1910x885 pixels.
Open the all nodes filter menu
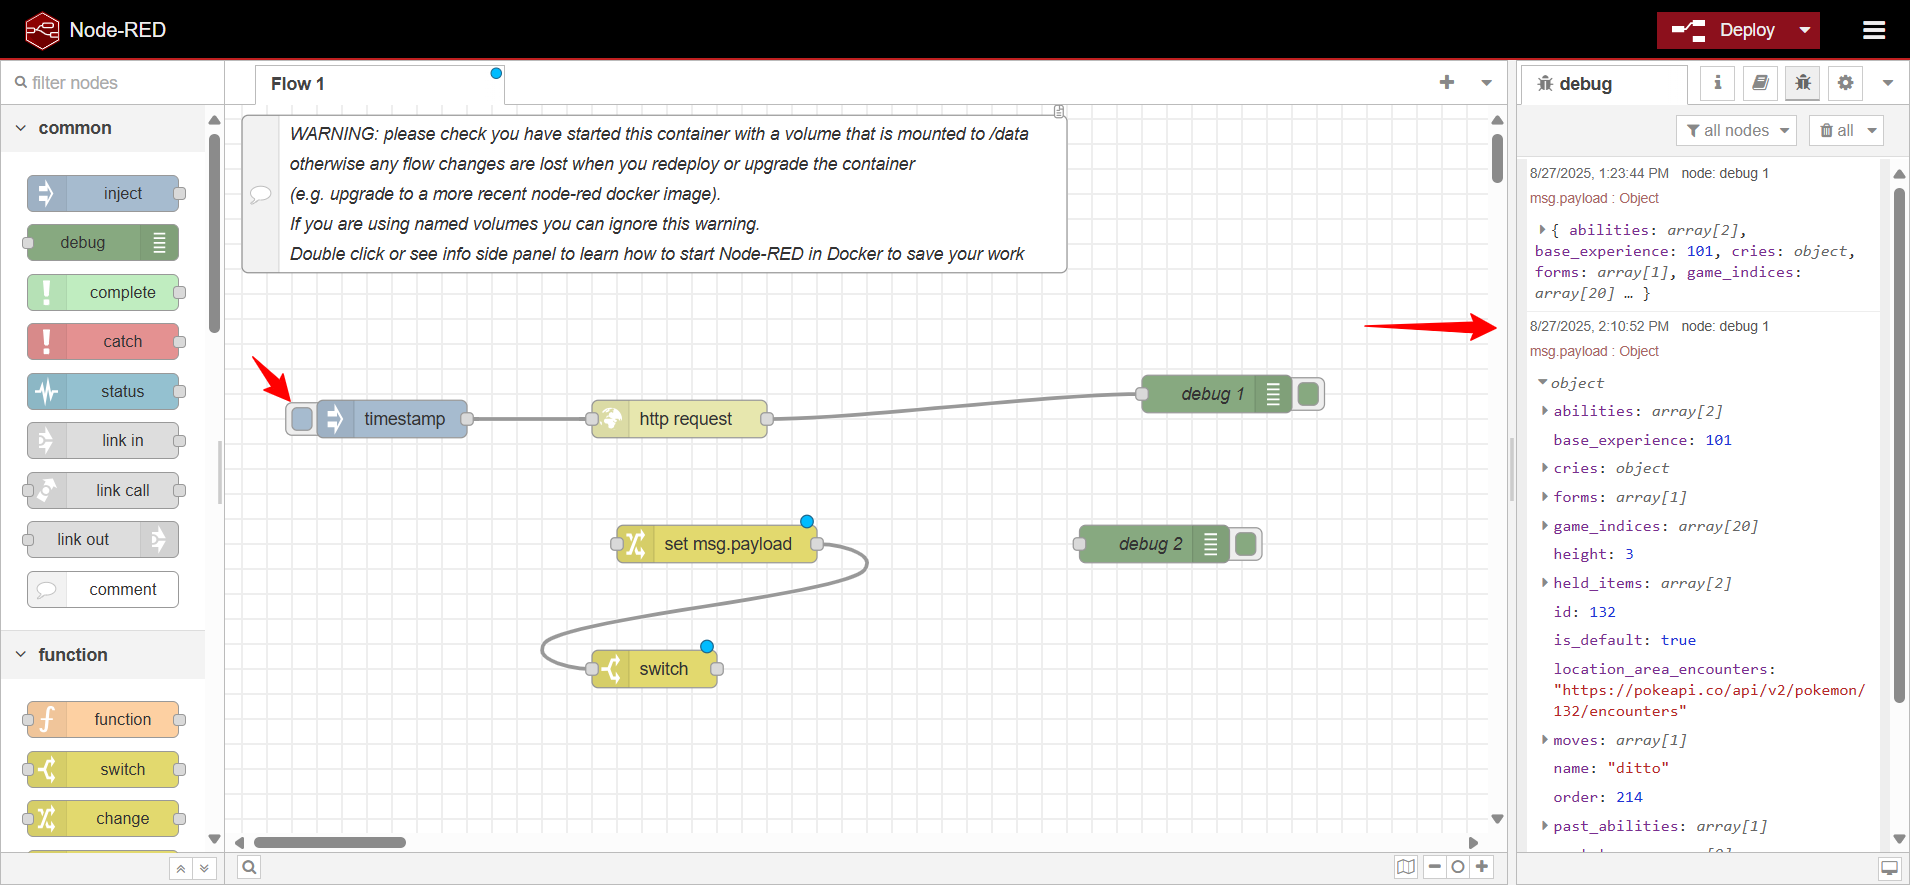point(1736,130)
